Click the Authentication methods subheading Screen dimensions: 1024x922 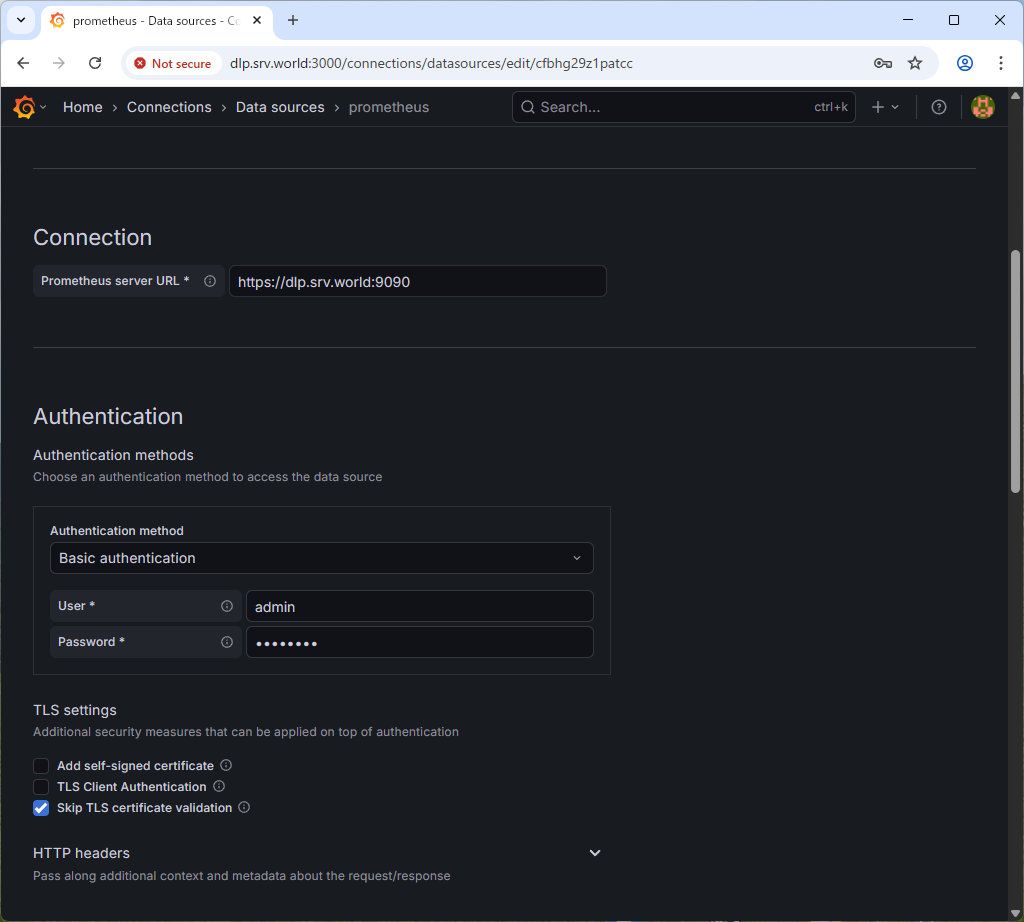click(x=114, y=455)
